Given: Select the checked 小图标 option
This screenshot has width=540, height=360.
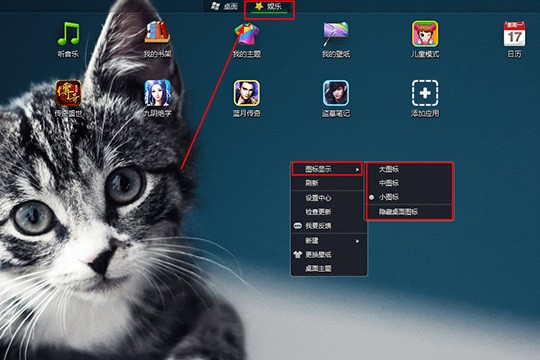Looking at the screenshot, I should (409, 197).
